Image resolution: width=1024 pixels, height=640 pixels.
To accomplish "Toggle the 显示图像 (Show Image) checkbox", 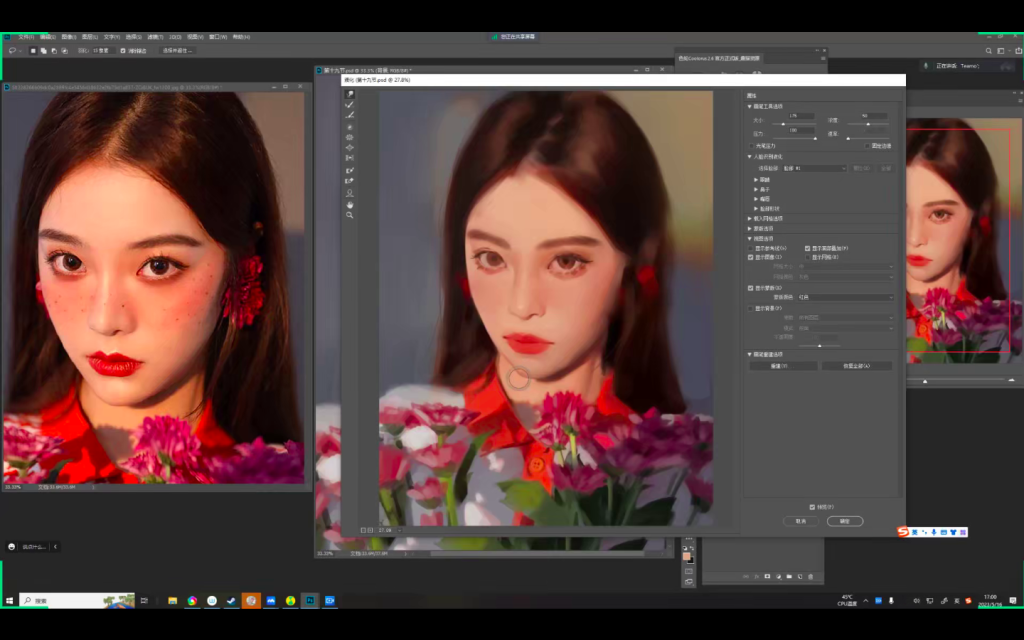I will click(x=752, y=257).
